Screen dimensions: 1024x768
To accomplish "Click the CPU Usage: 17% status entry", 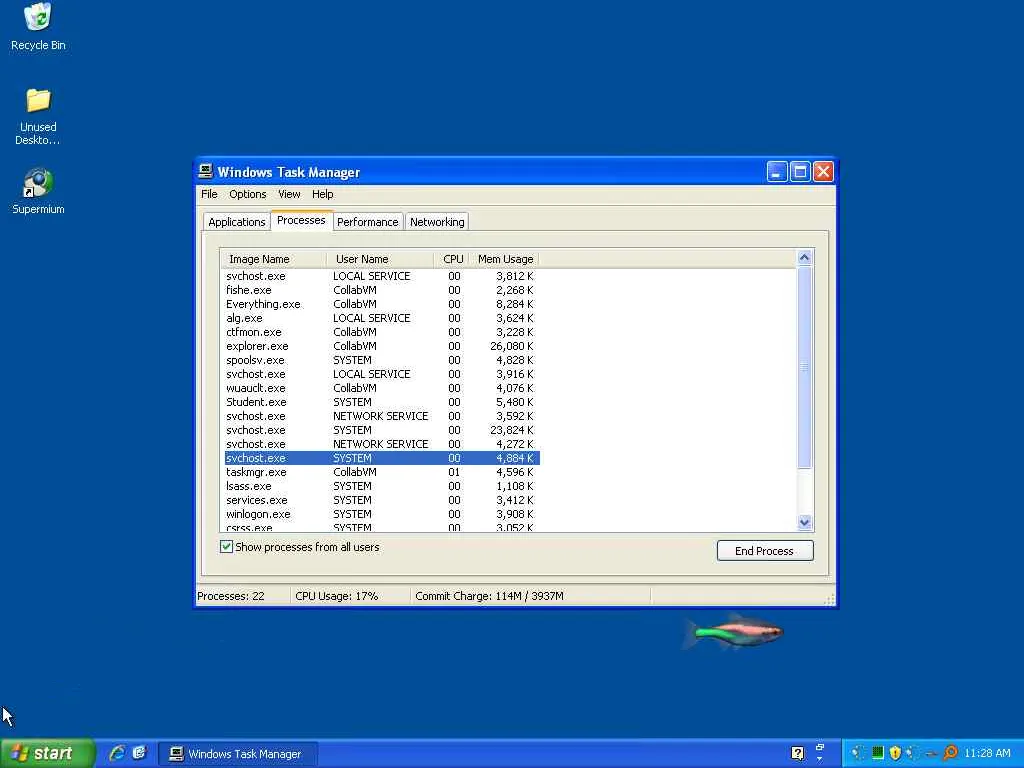I will point(350,596).
